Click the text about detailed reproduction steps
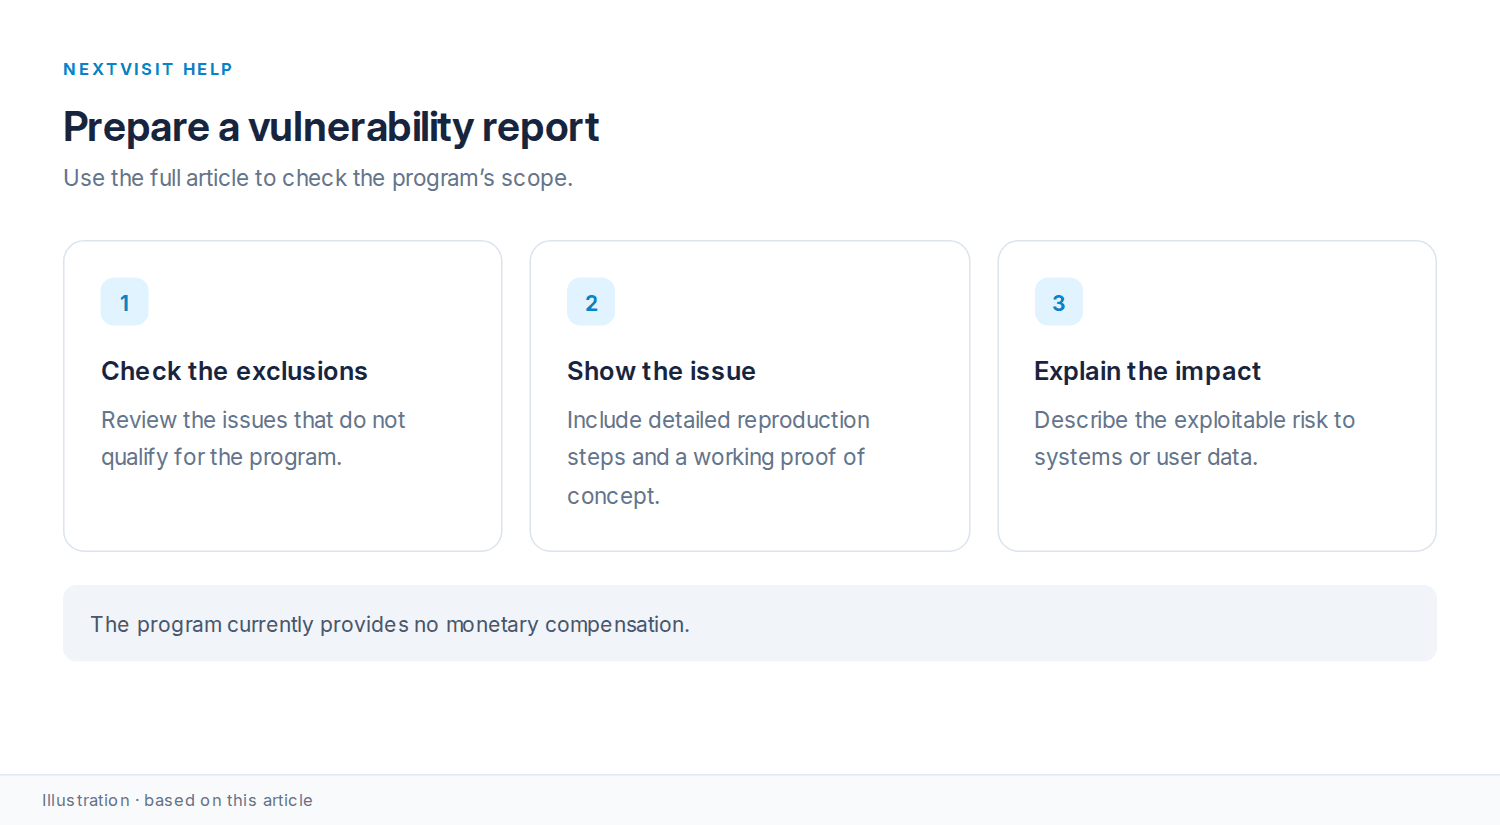 click(x=718, y=458)
